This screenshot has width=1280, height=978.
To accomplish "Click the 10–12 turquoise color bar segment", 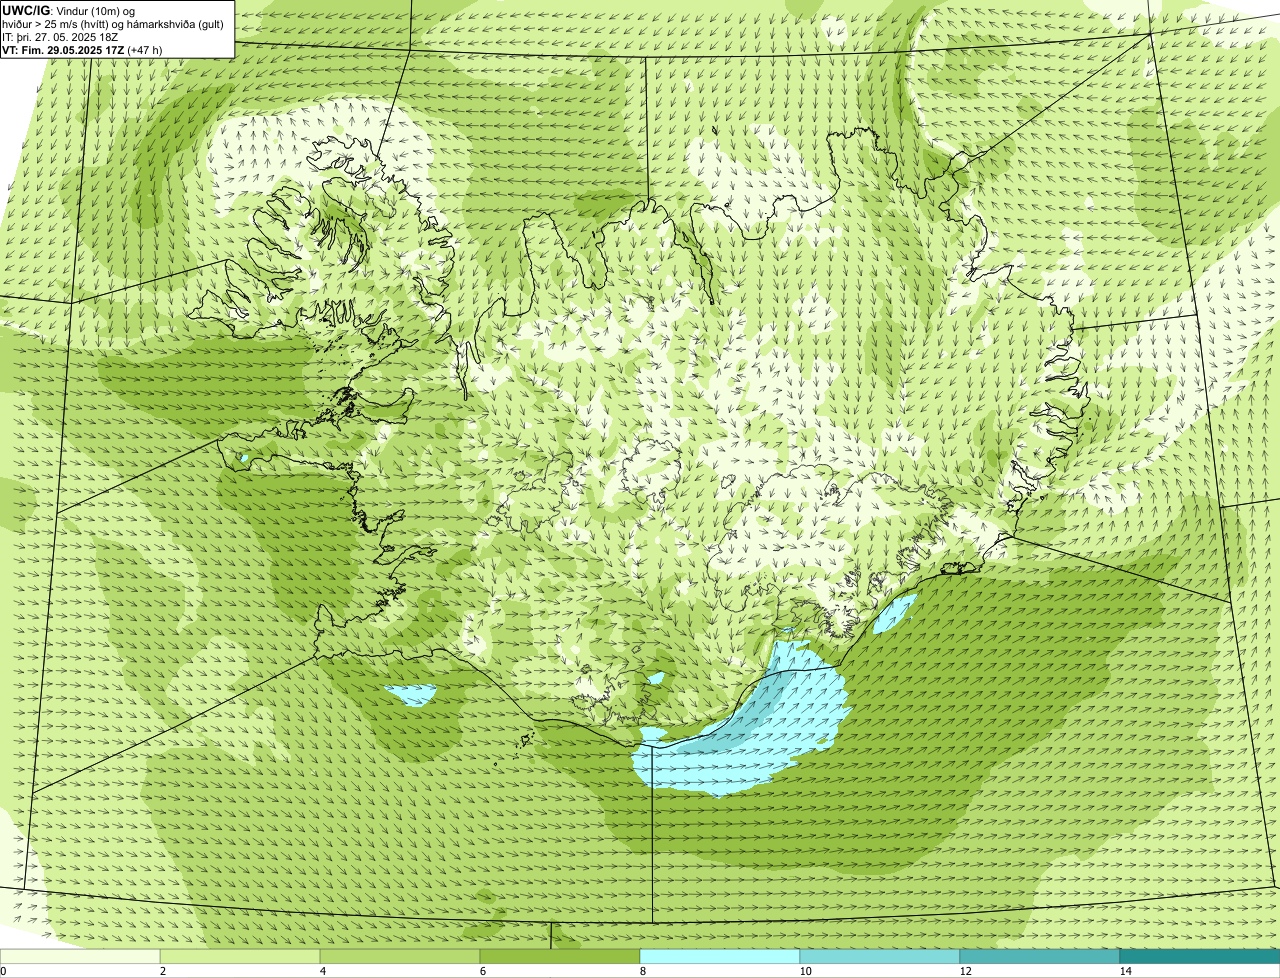I will pyautogui.click(x=880, y=956).
